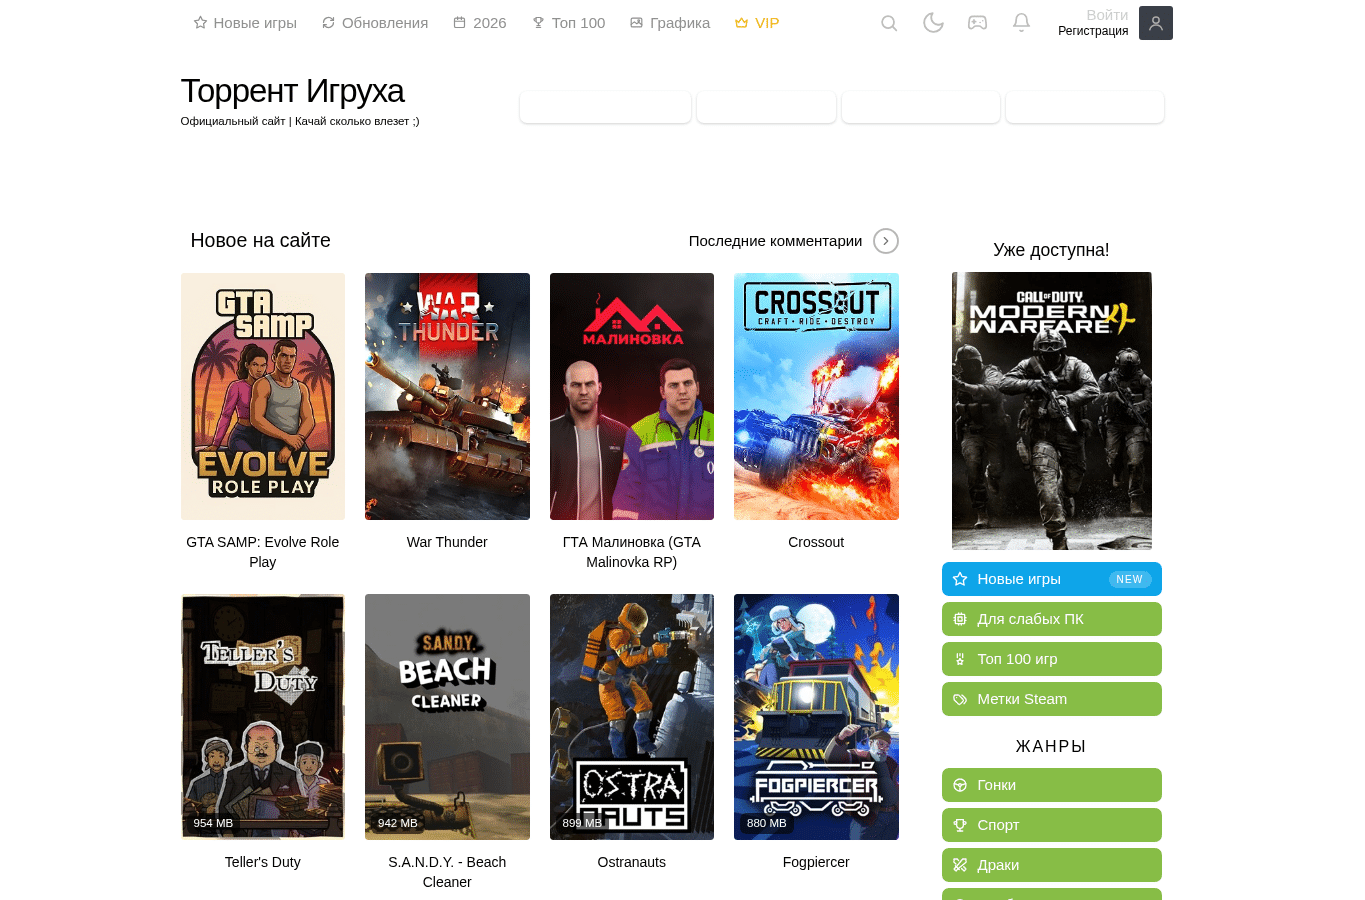Open GTA SAMP Evolve Role Play cover

click(x=263, y=396)
